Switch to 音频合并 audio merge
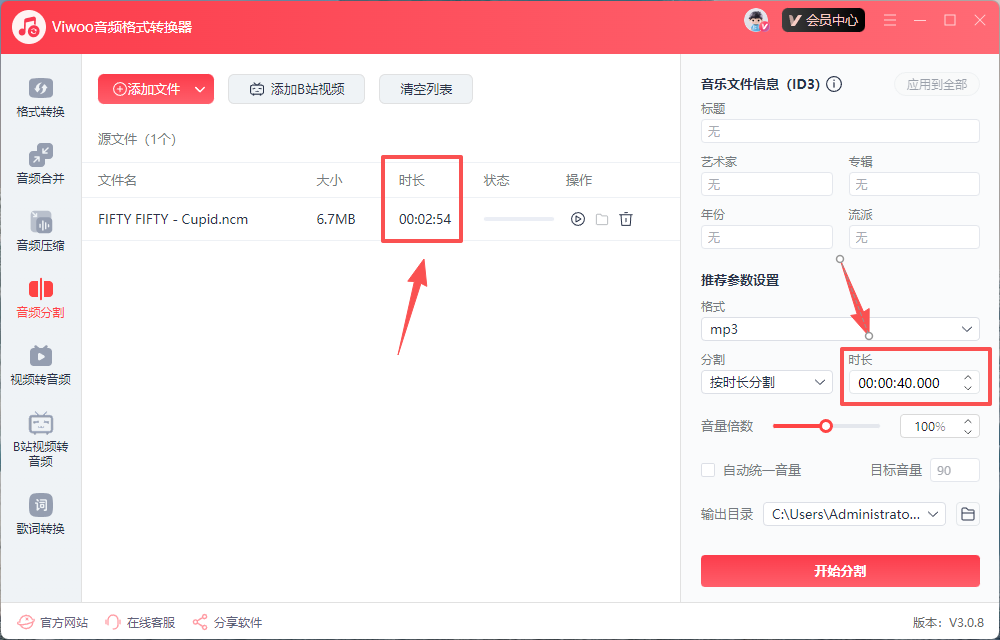The image size is (1000, 640). (x=40, y=165)
